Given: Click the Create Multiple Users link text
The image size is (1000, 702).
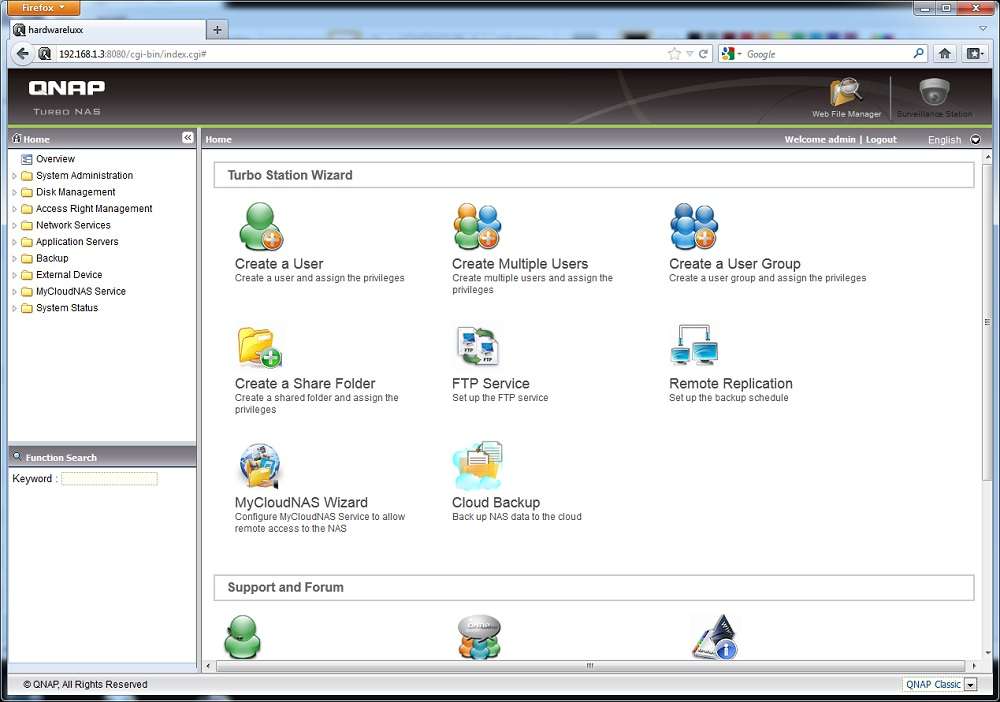Looking at the screenshot, I should pos(520,263).
